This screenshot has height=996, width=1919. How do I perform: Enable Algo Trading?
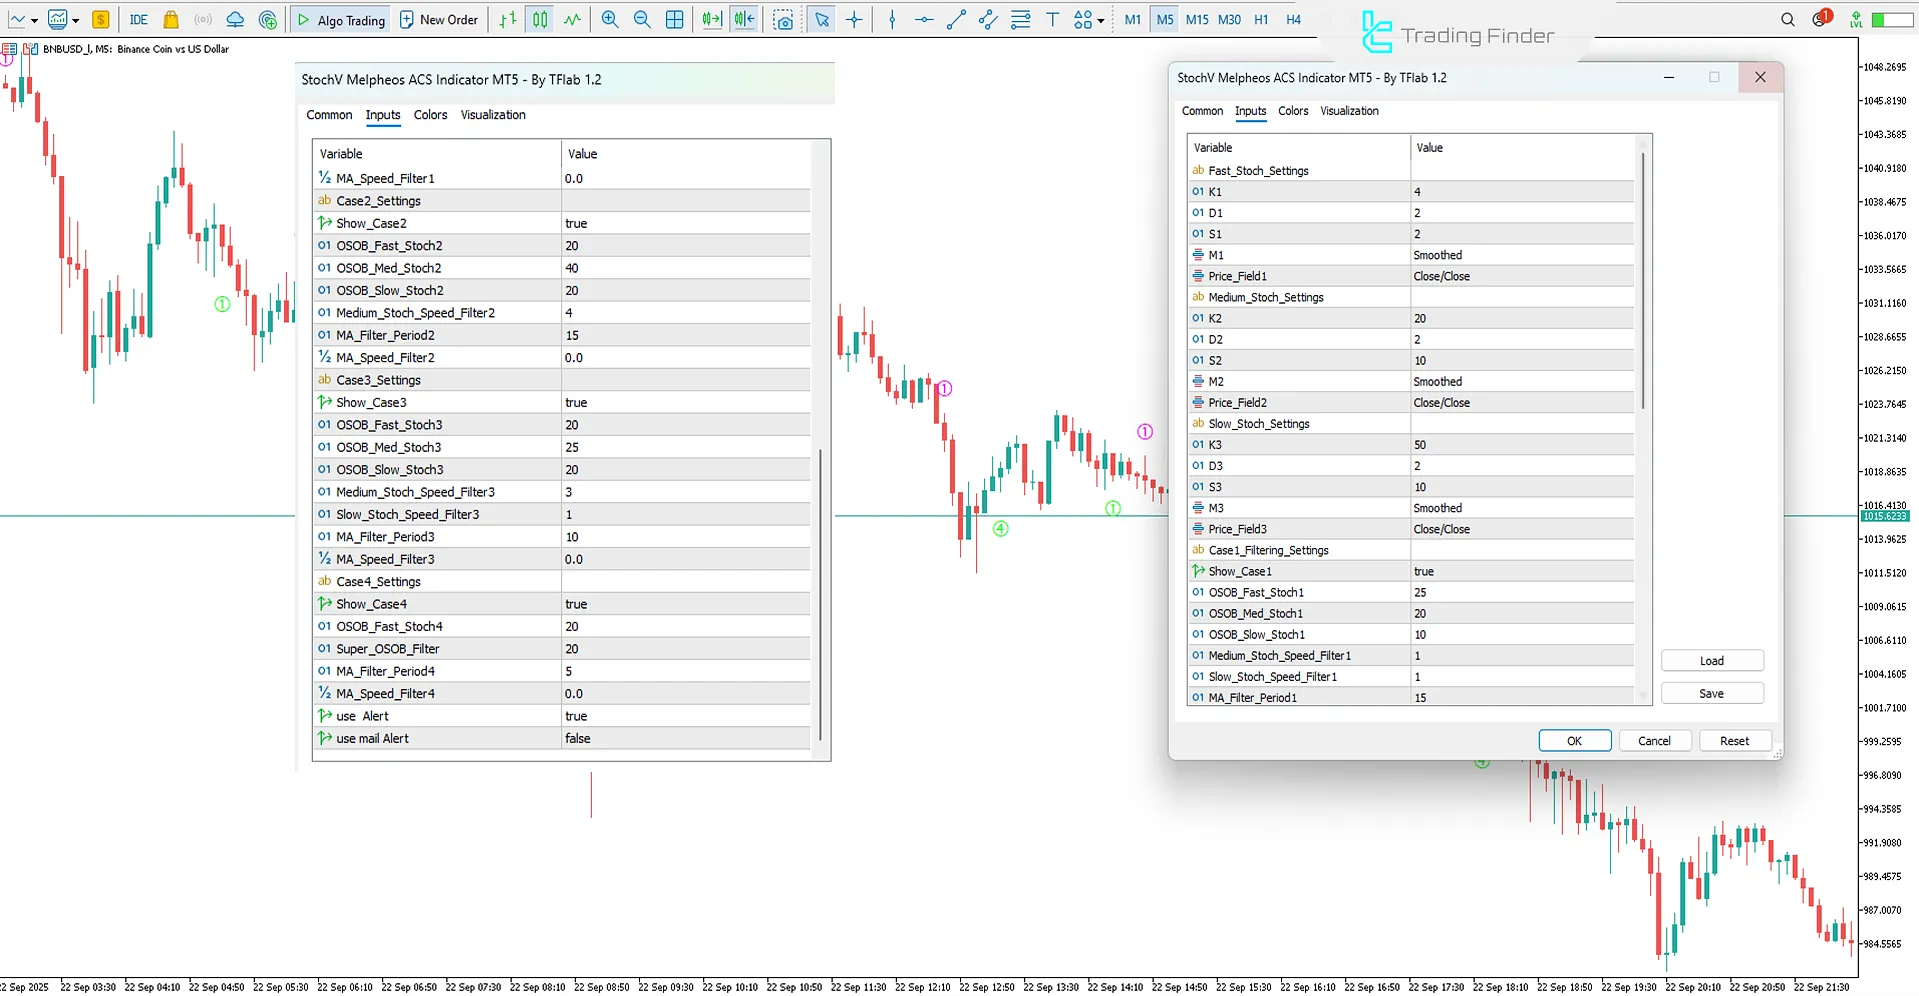(x=340, y=19)
